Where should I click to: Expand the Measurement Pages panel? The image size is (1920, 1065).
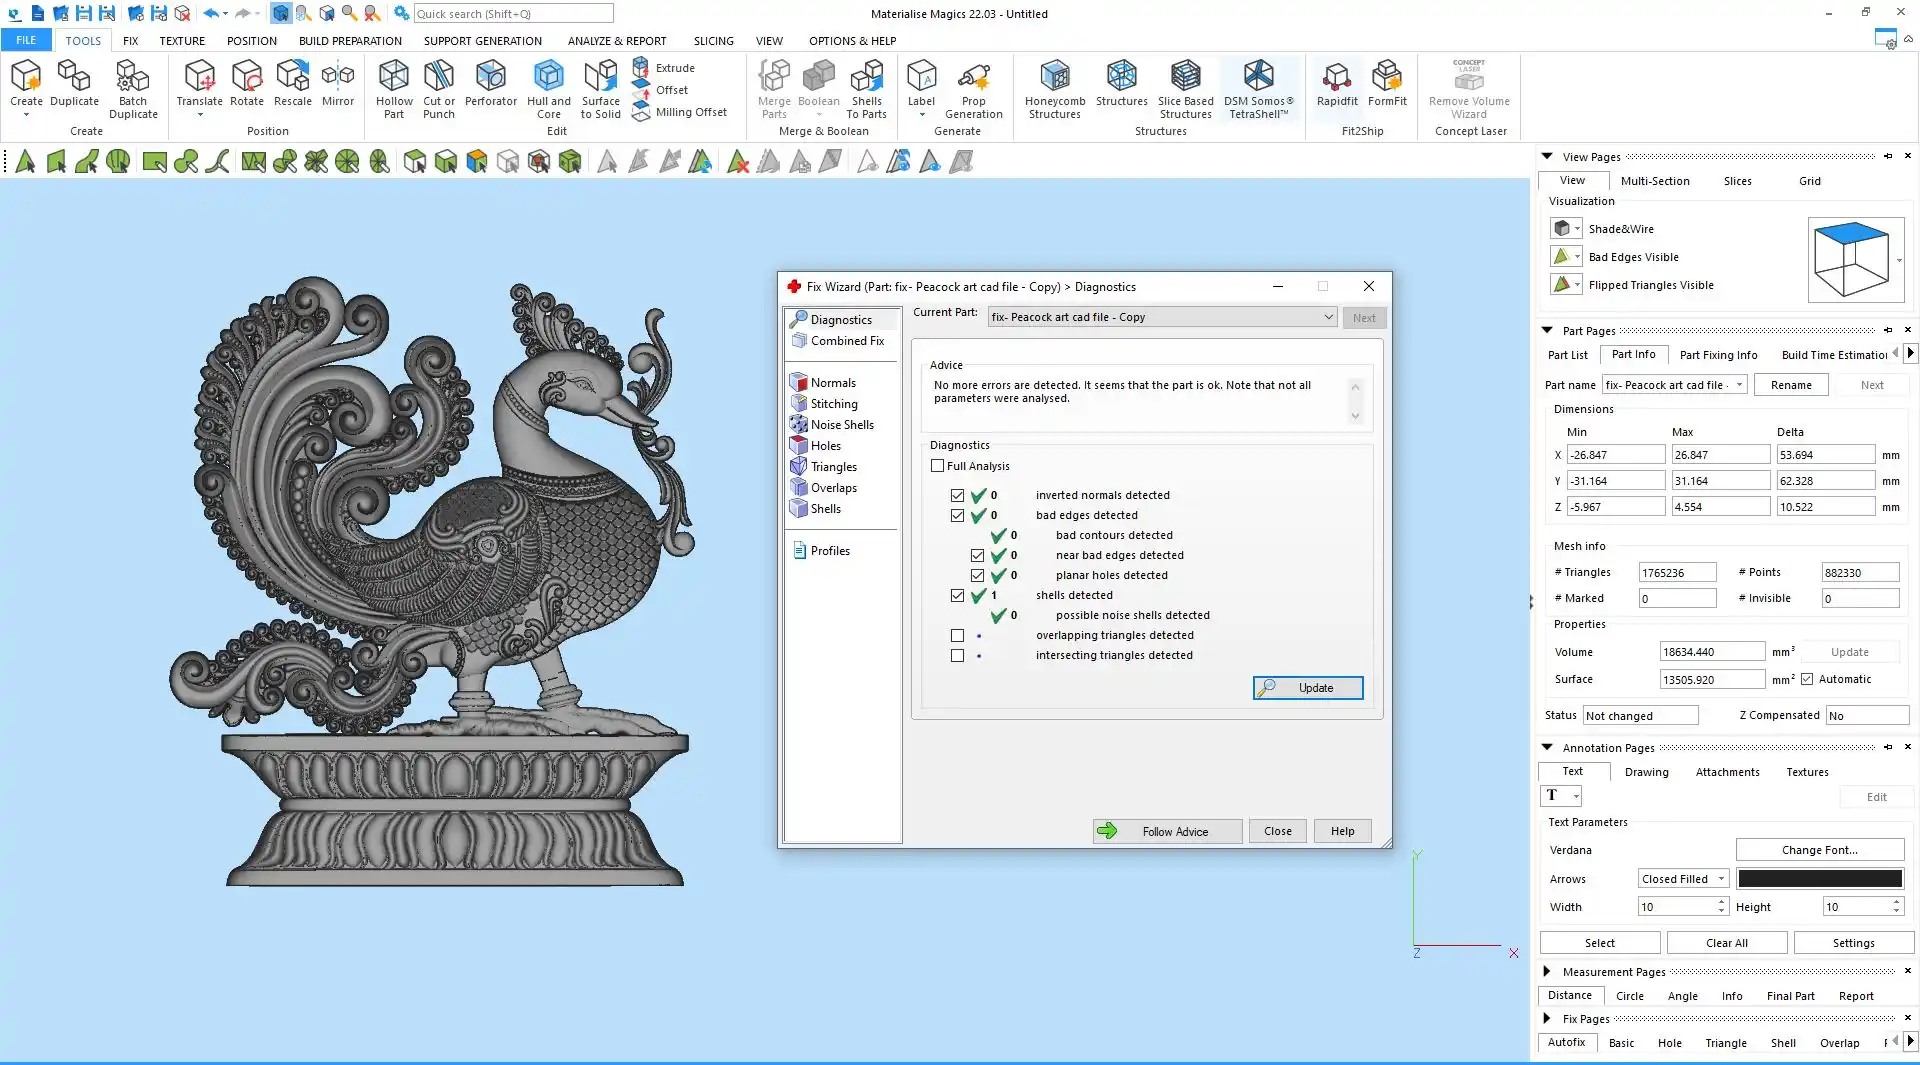point(1547,971)
